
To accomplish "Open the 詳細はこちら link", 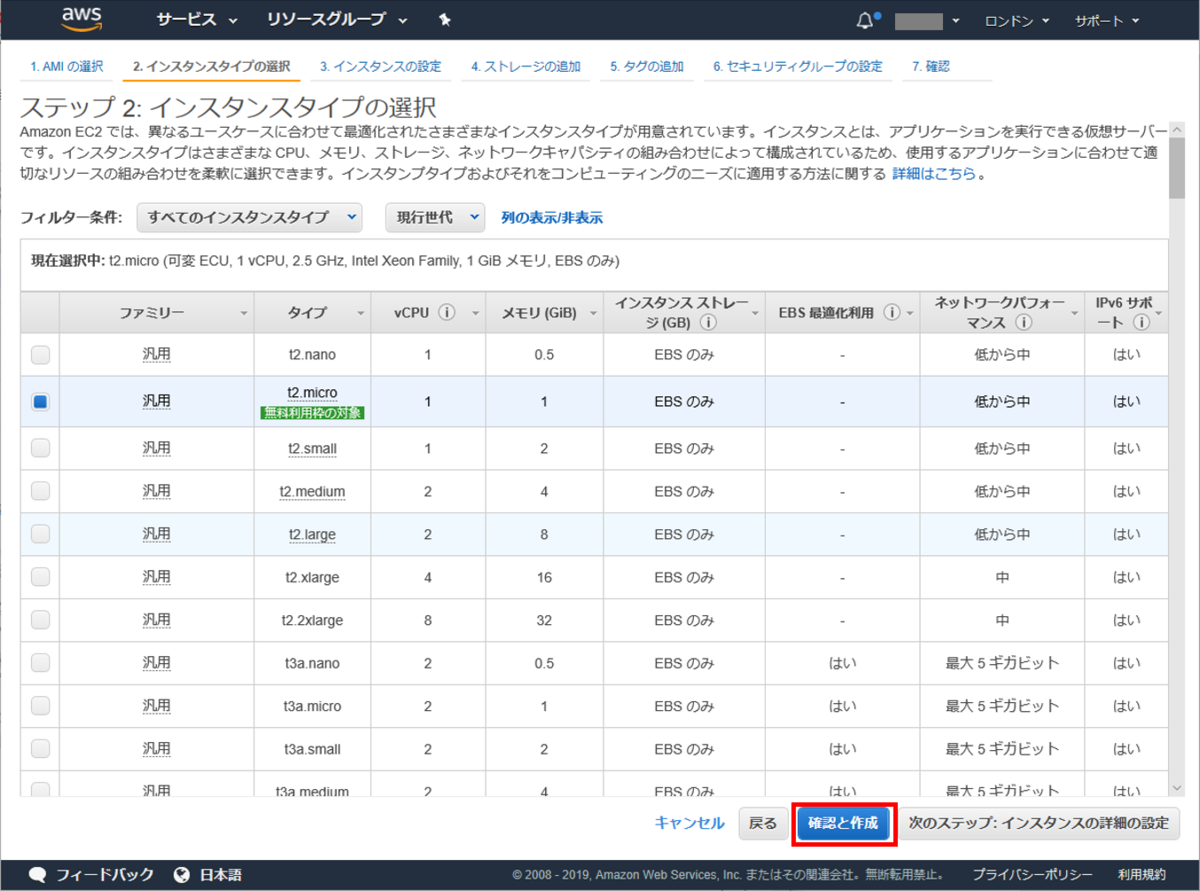I will (x=934, y=174).
